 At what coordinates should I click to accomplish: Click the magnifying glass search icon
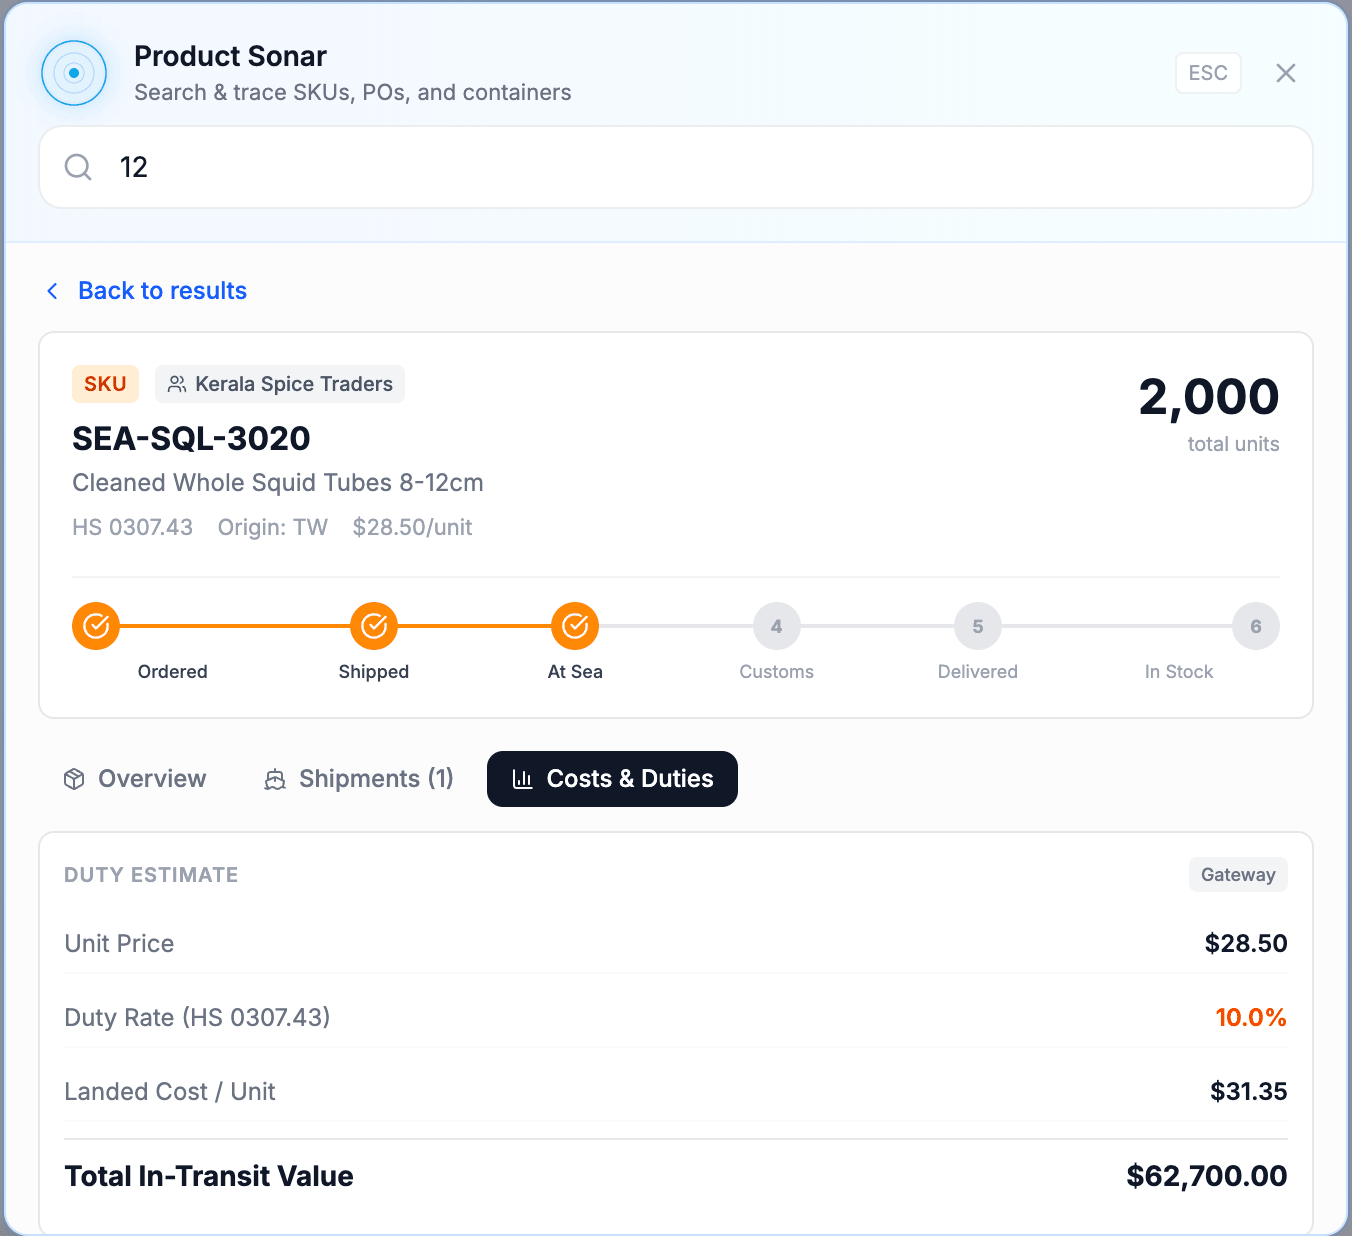click(x=77, y=167)
